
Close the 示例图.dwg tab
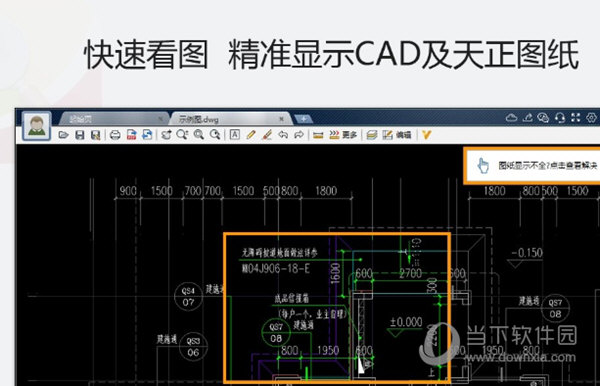(x=281, y=119)
